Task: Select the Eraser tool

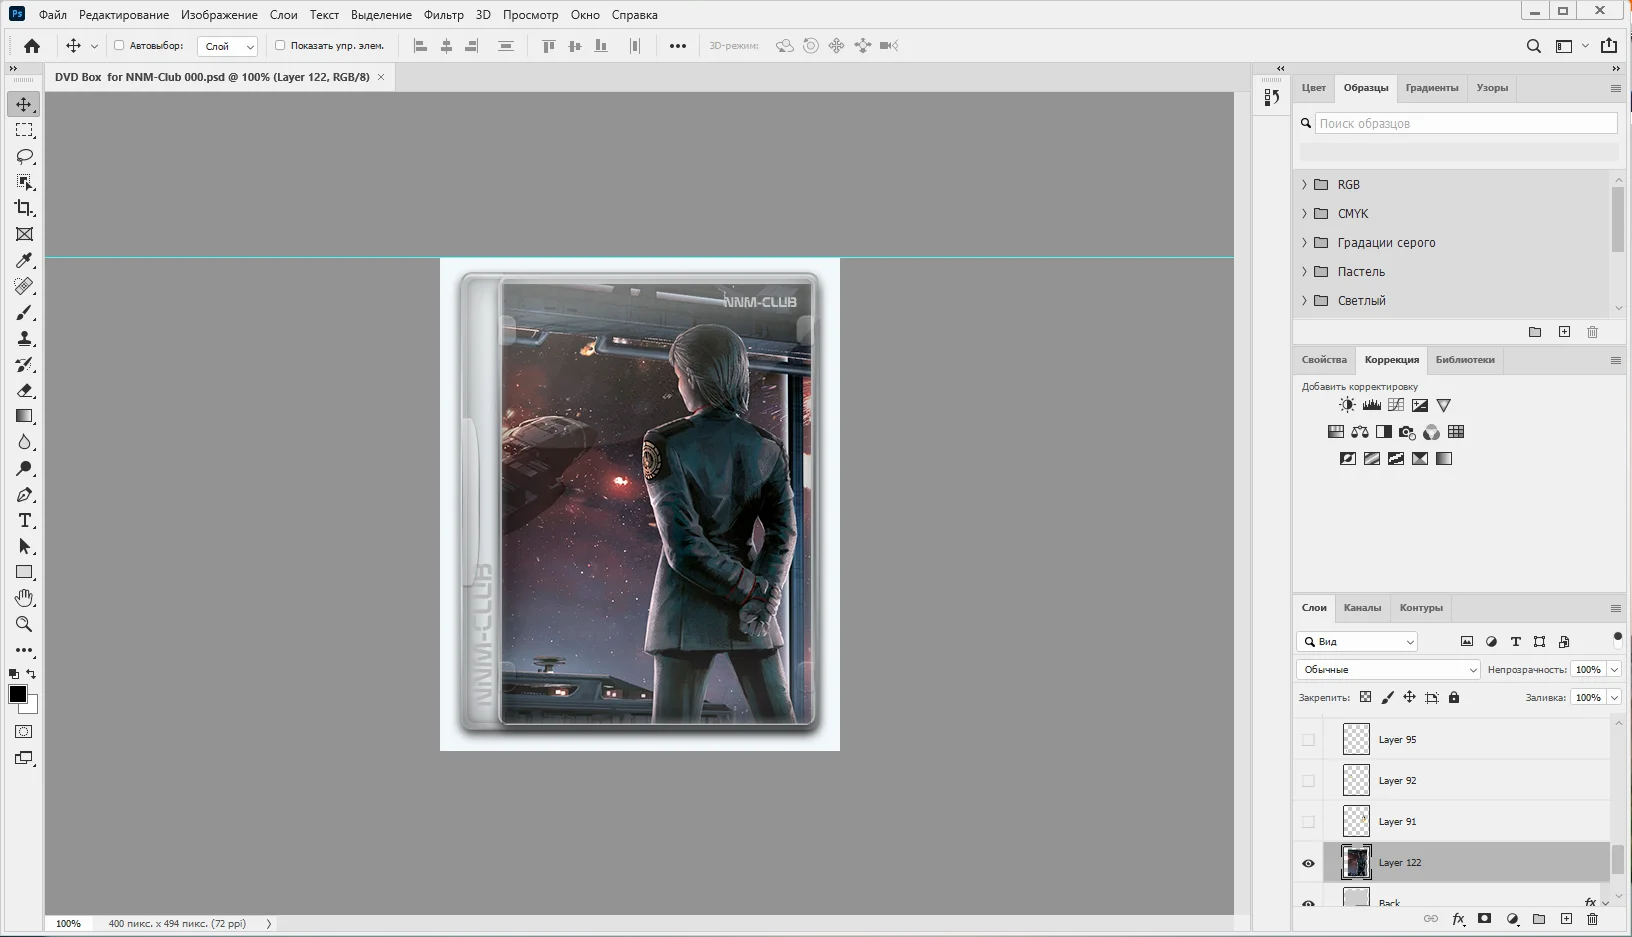Action: (24, 391)
